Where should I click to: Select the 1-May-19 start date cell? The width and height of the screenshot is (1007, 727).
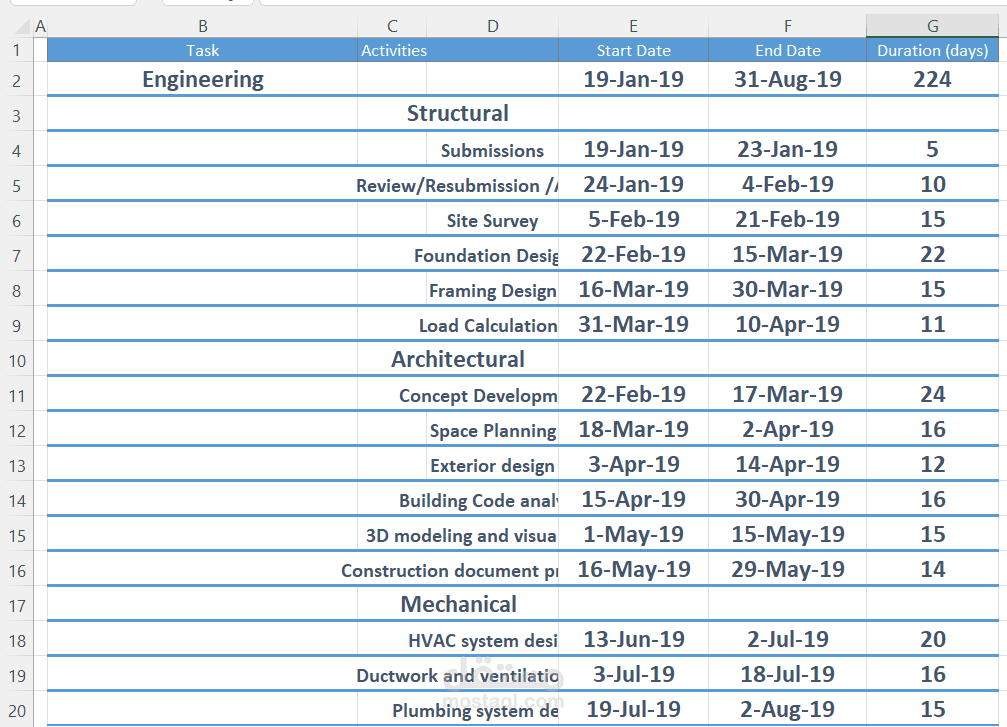point(633,534)
